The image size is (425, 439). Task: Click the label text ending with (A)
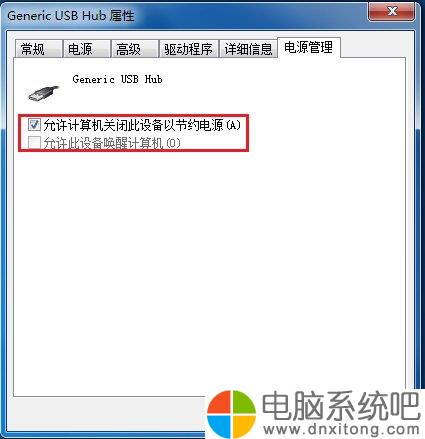[142, 125]
